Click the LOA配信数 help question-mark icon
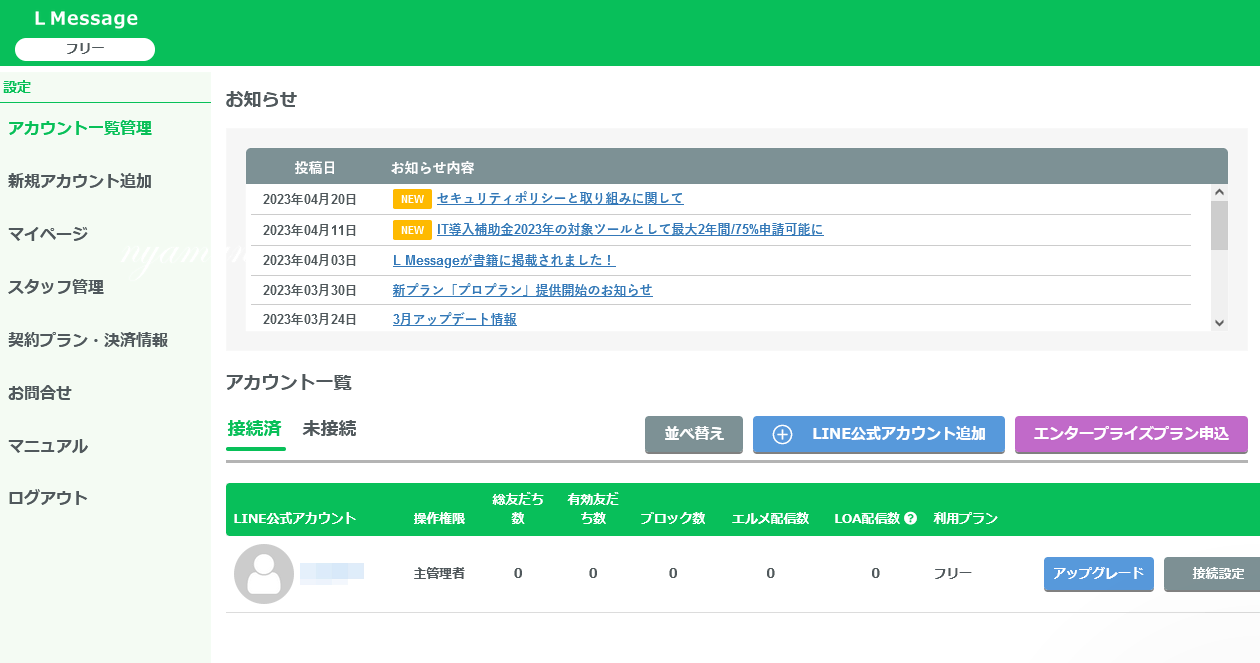Image resolution: width=1260 pixels, height=663 pixels. [x=910, y=519]
